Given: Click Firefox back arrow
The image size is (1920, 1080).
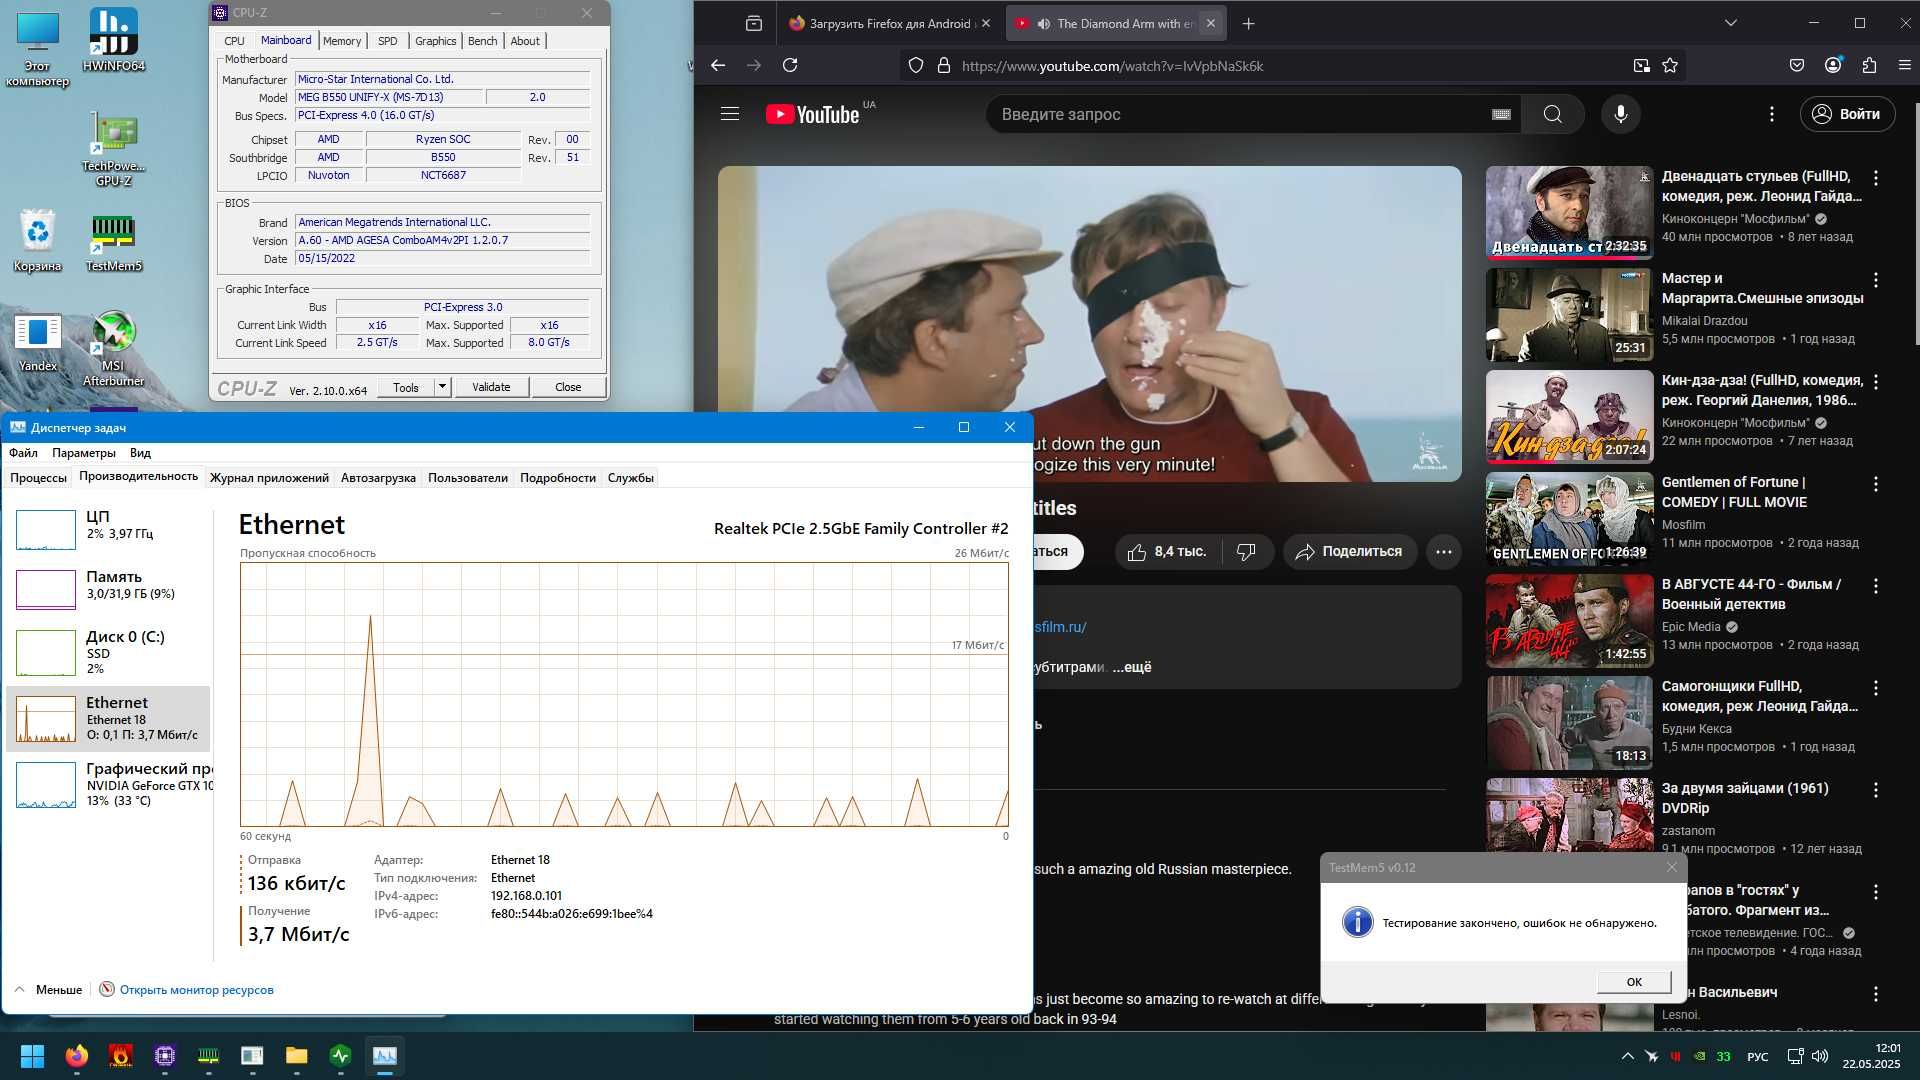Looking at the screenshot, I should 718,65.
